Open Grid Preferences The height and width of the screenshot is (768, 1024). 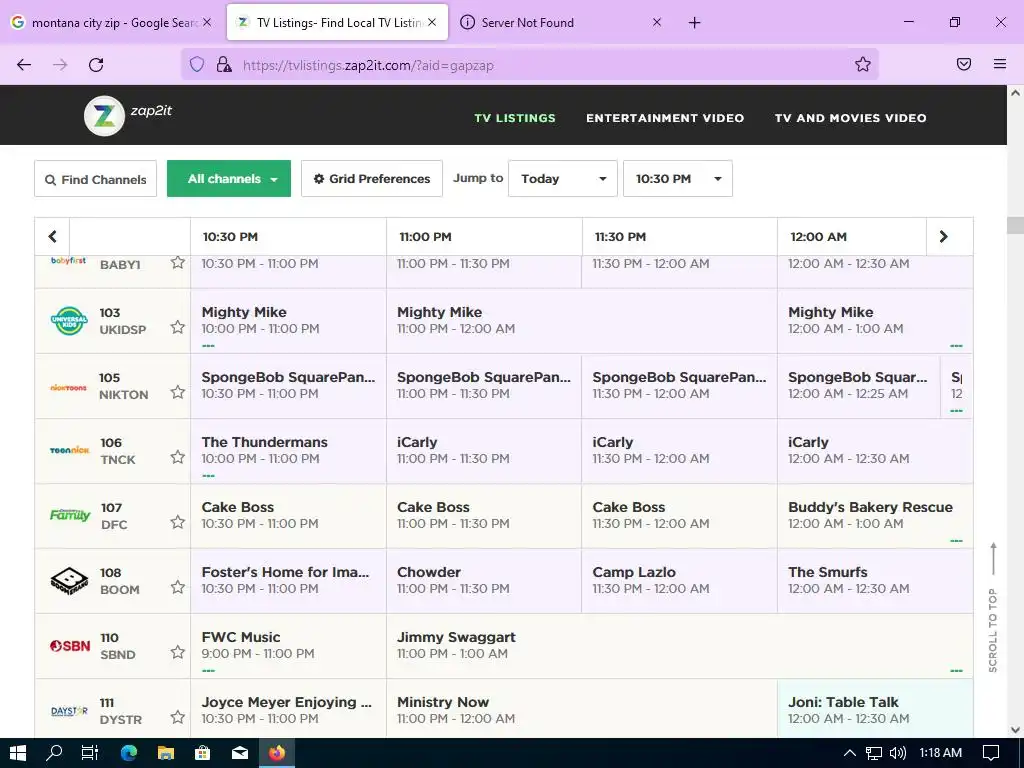[372, 178]
